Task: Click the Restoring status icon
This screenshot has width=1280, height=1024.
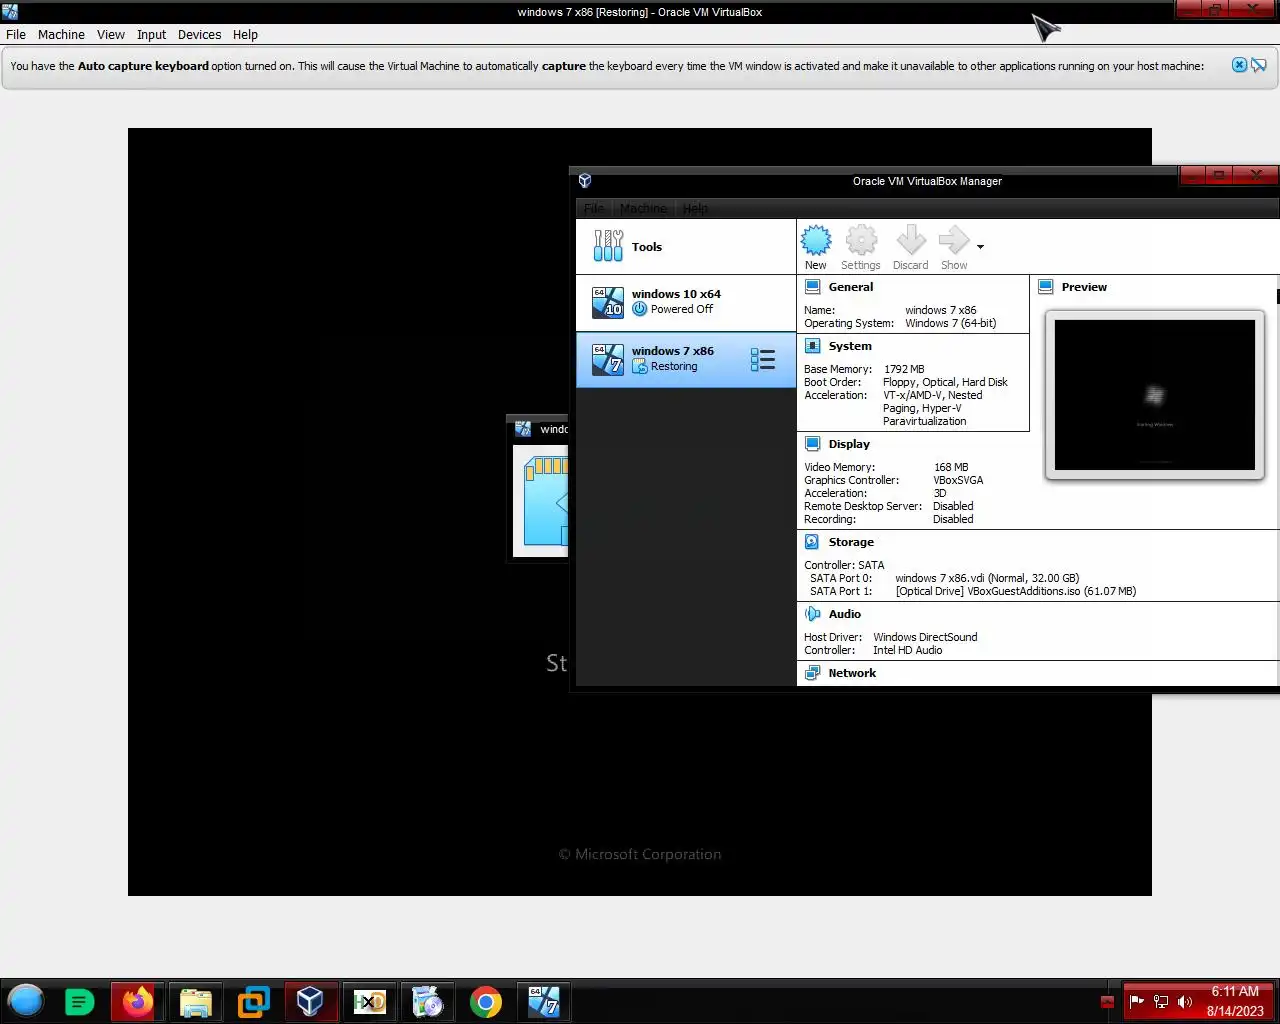Action: coord(640,367)
